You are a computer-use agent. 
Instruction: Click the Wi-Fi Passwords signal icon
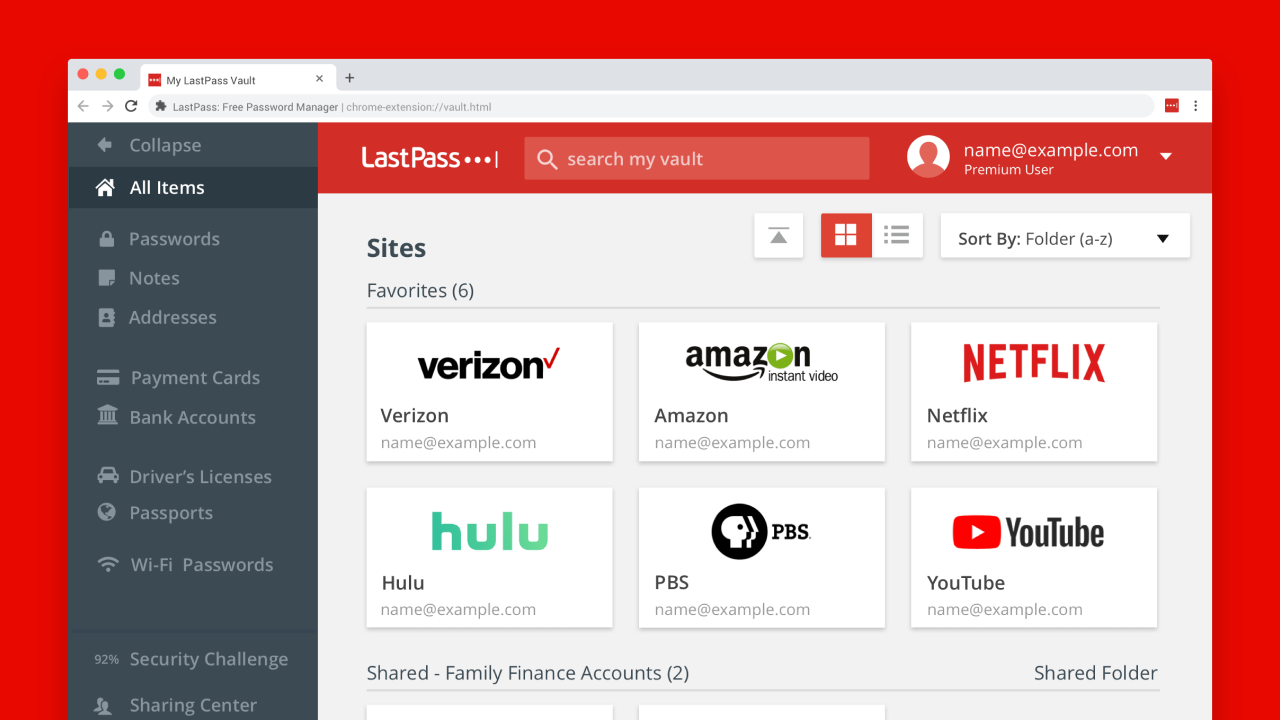point(108,564)
